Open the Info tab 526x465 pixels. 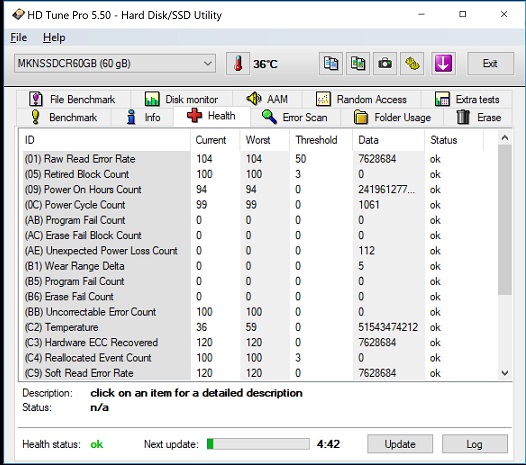click(143, 117)
